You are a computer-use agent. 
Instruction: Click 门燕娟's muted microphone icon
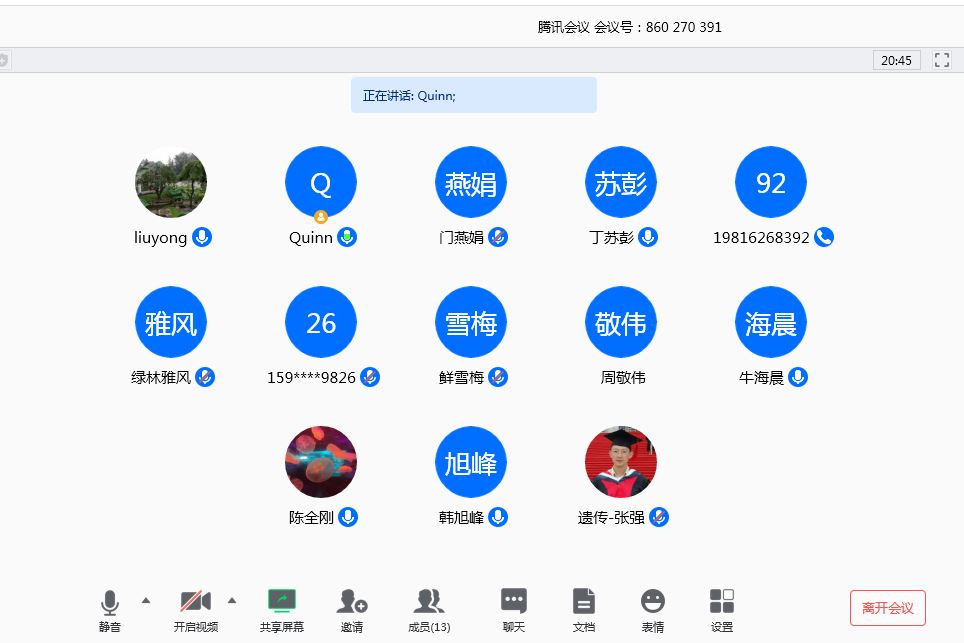[498, 237]
